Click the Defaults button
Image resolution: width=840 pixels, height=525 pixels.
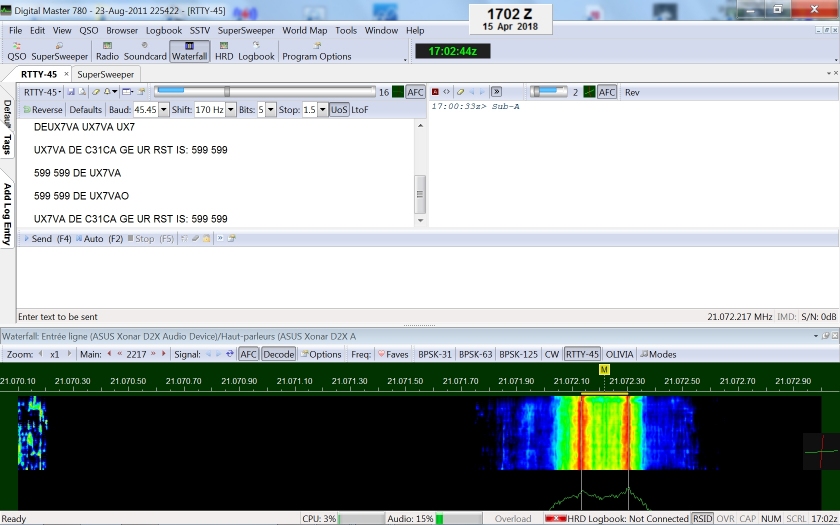point(86,109)
